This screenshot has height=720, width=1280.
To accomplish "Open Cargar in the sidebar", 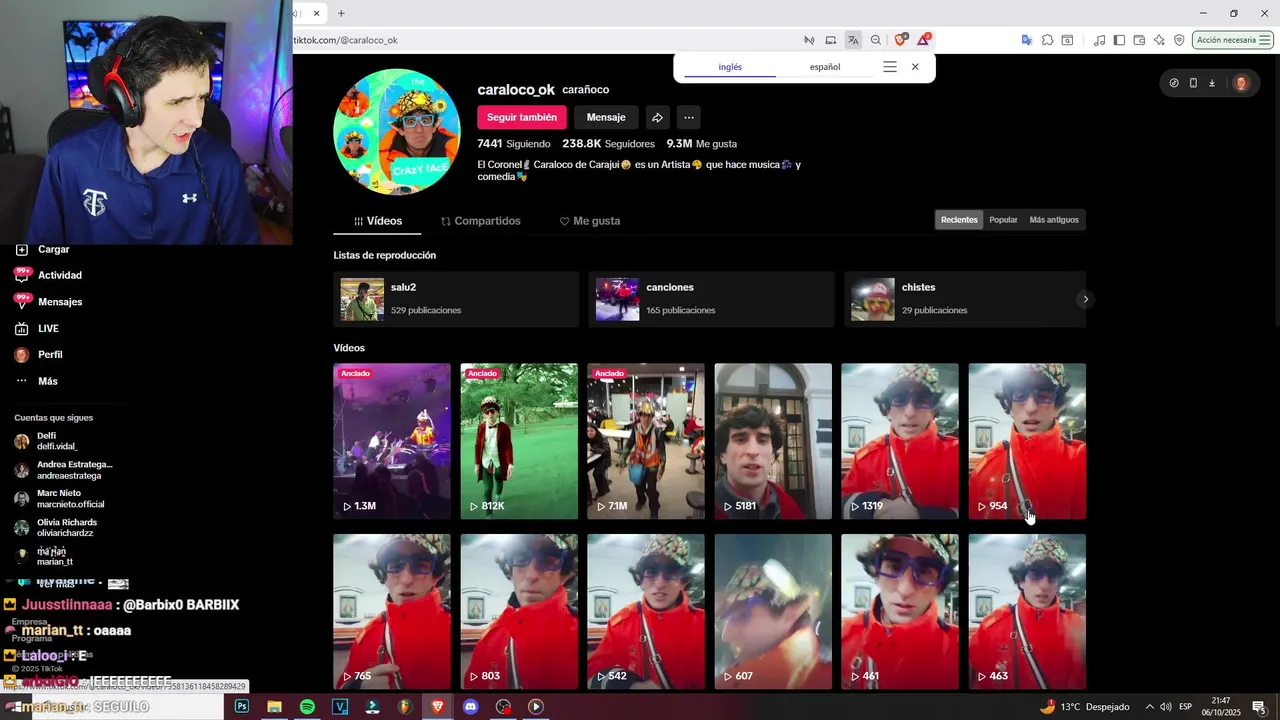I will (53, 249).
